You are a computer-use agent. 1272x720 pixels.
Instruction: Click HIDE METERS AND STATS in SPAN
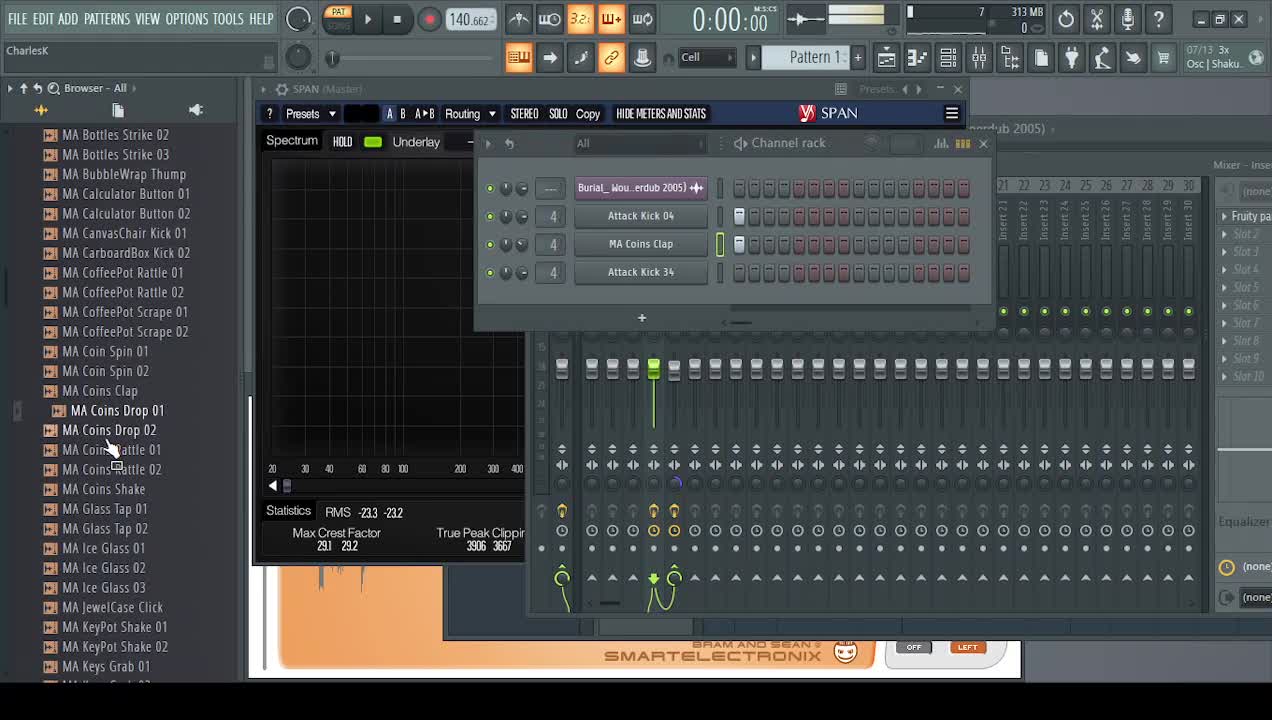(661, 114)
